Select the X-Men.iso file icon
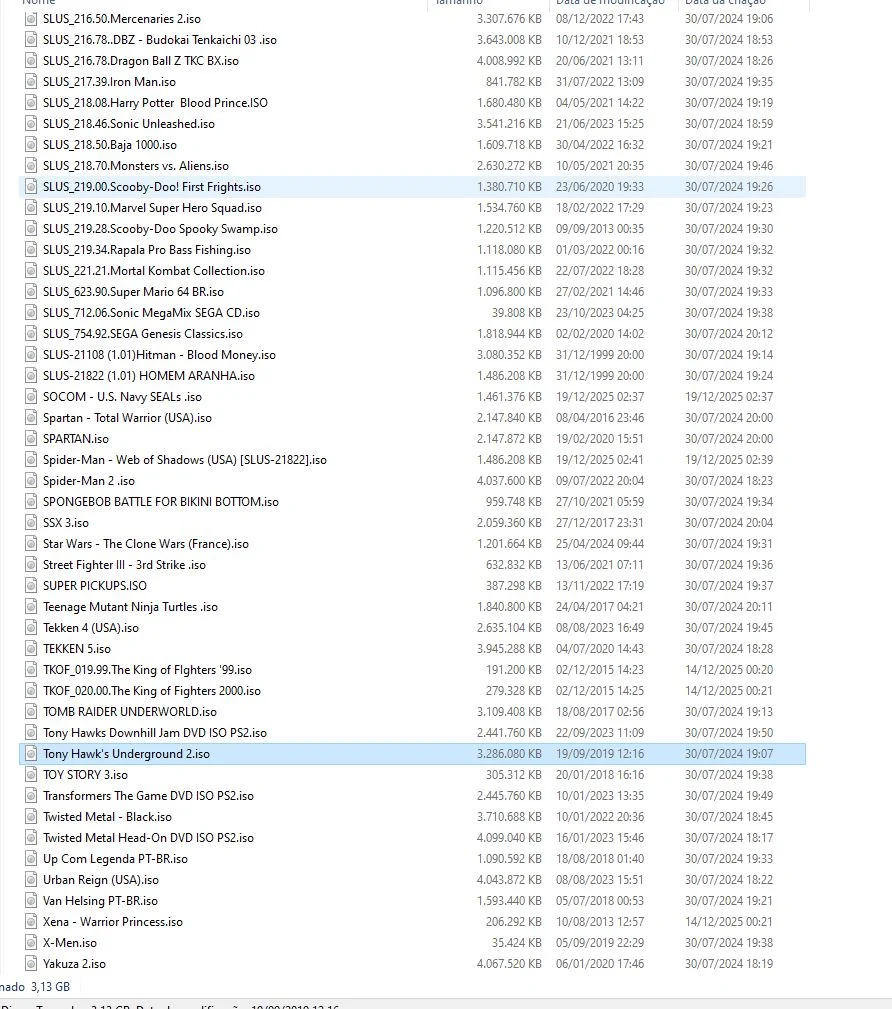This screenshot has height=1009, width=892. tap(31, 943)
